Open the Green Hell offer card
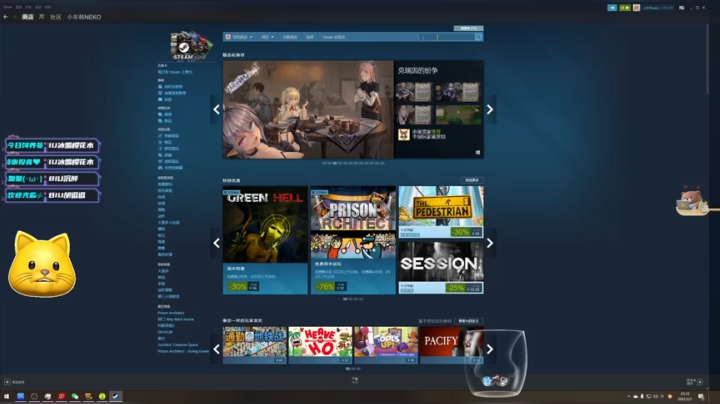The image size is (720, 404). (265, 240)
